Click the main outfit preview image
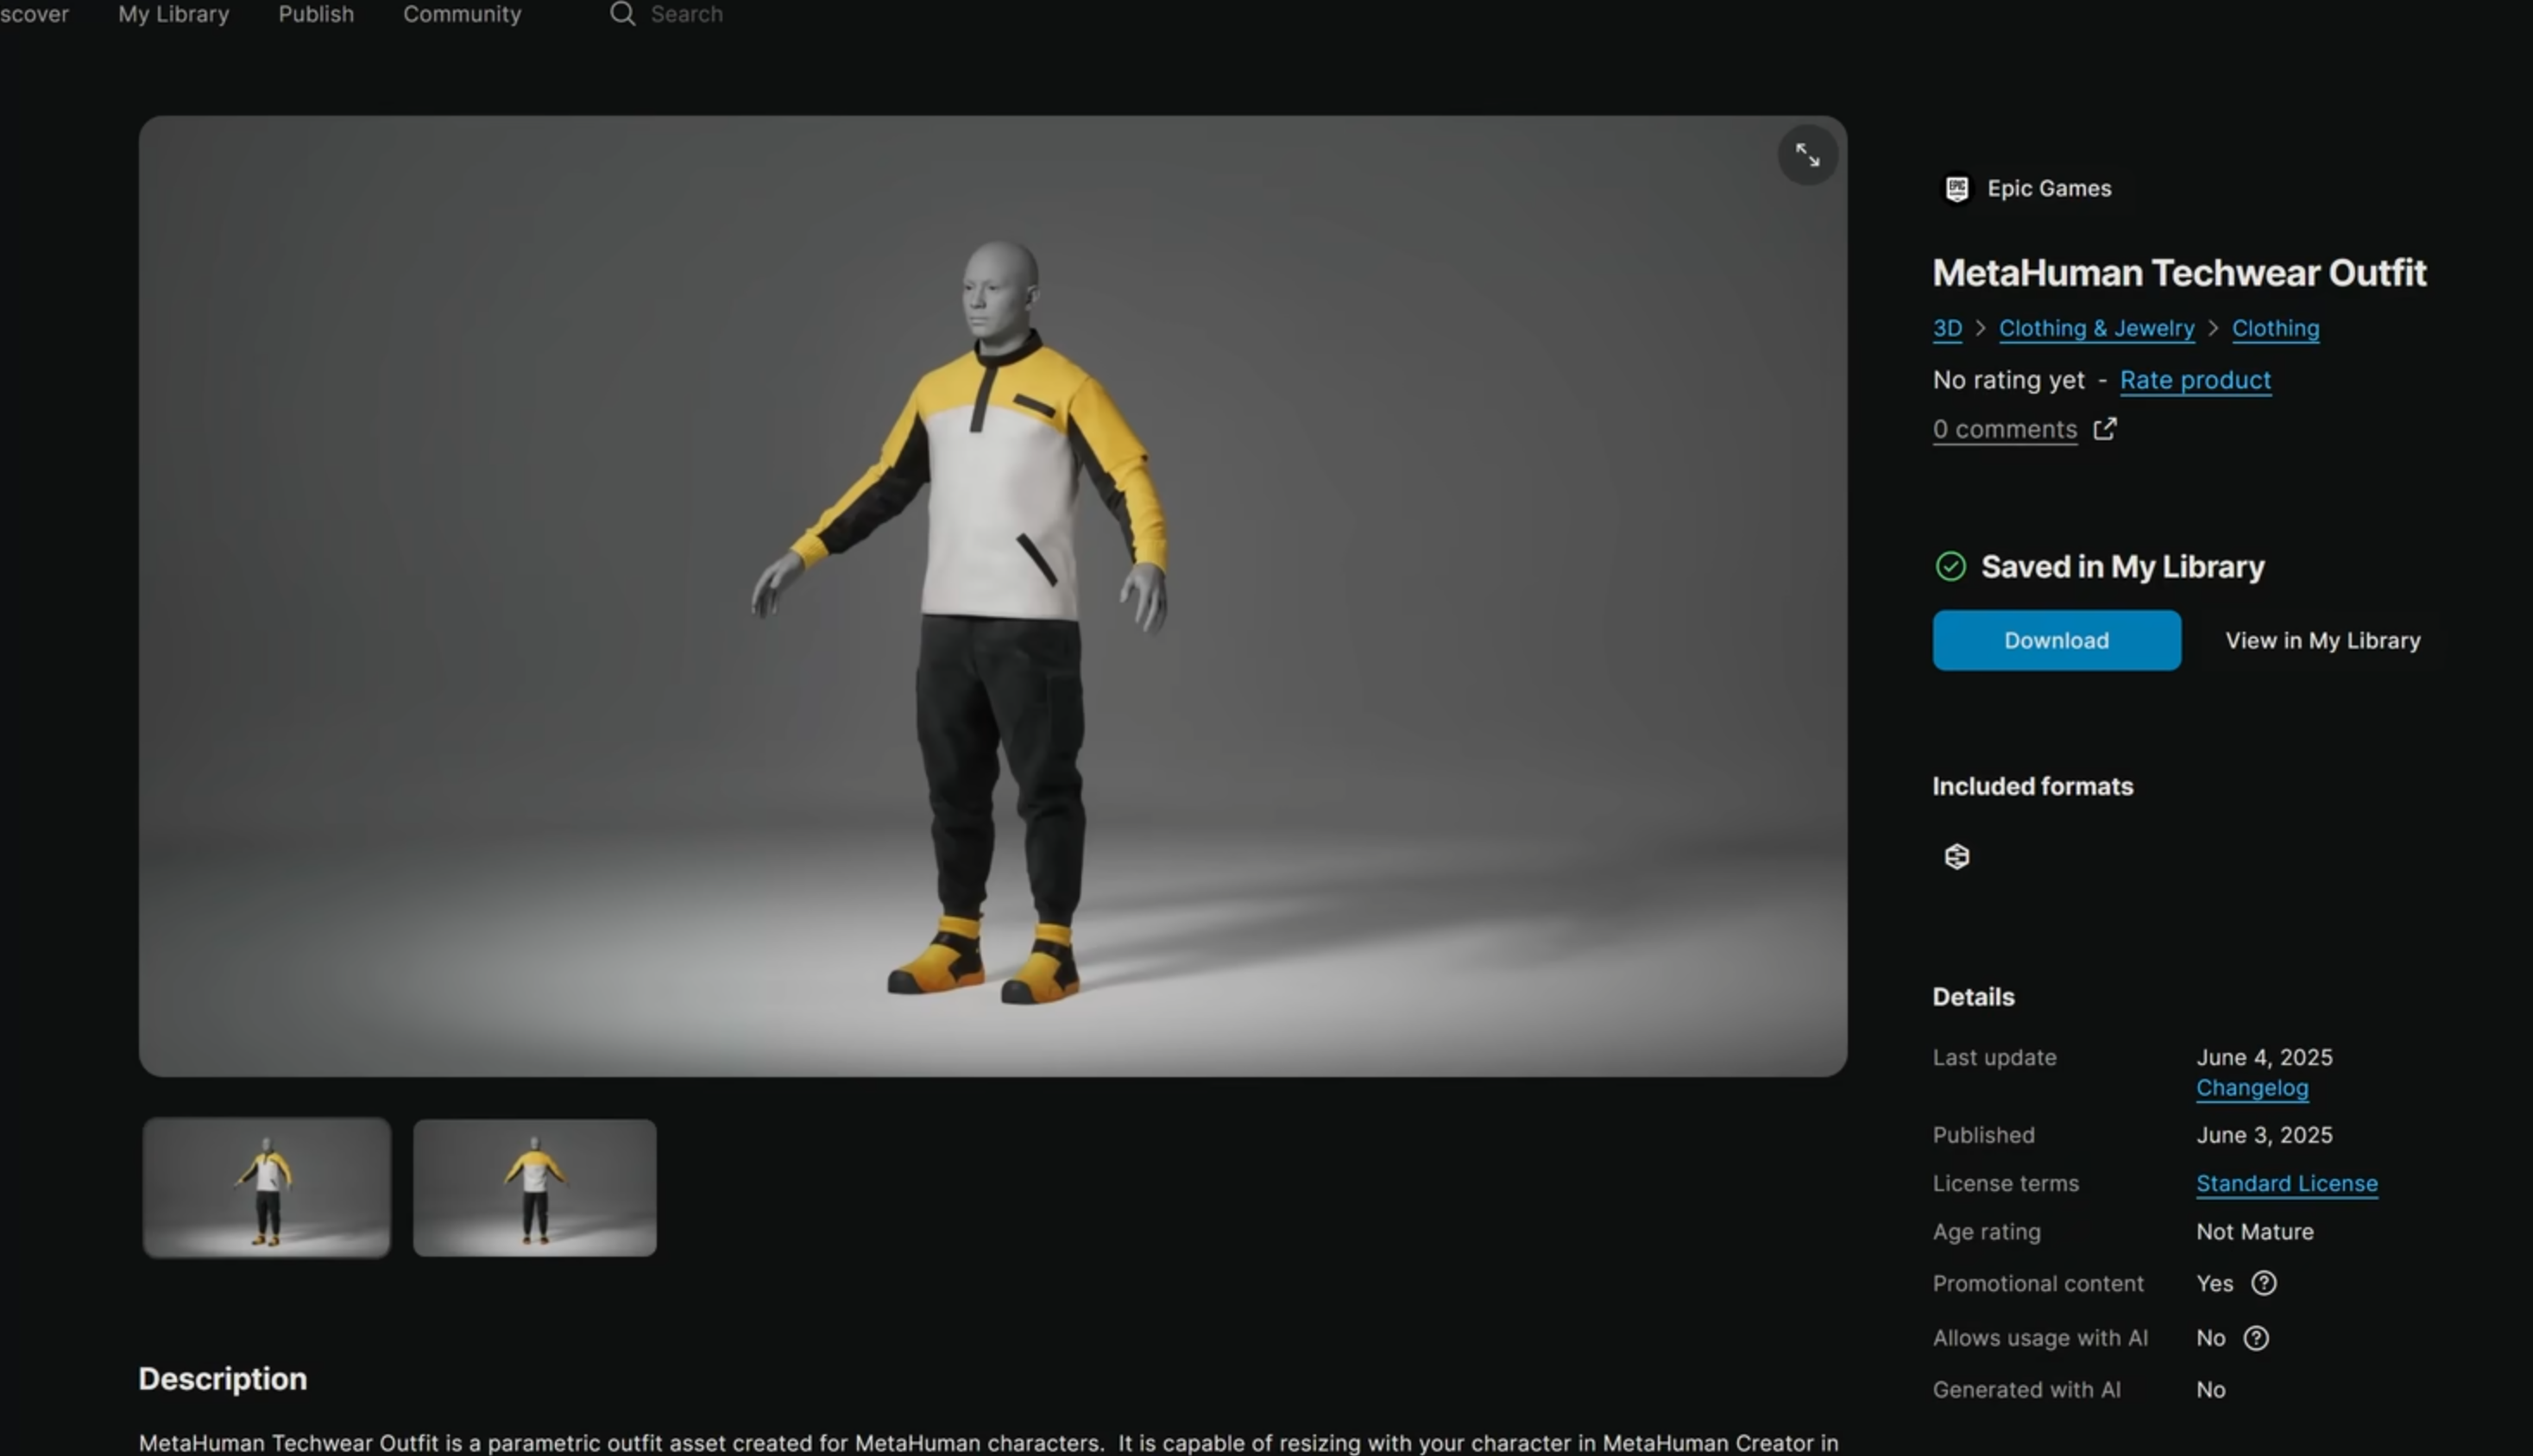 [993, 596]
